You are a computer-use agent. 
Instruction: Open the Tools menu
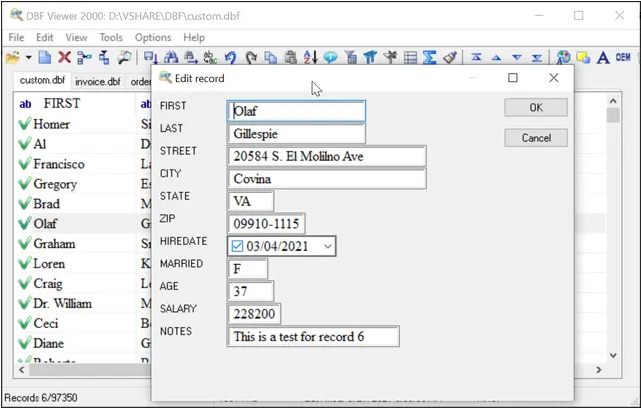(111, 38)
